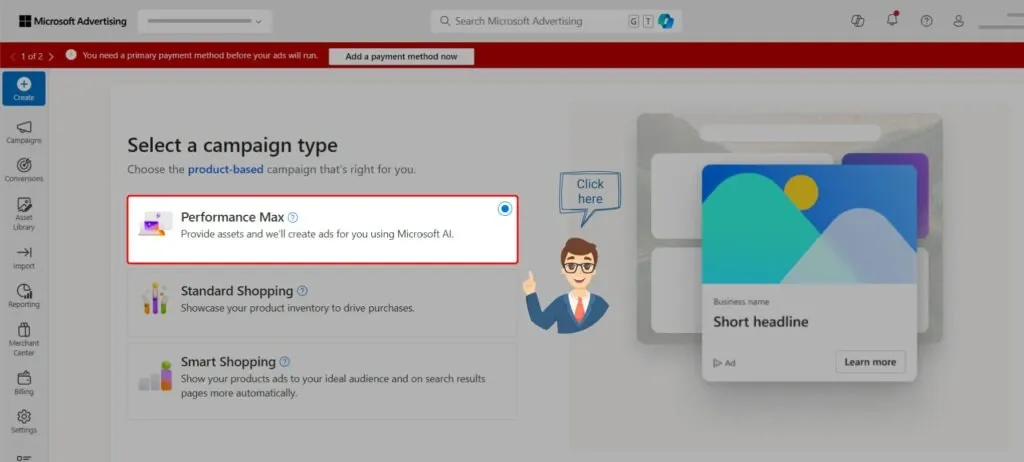Screen dimensions: 1024x462
Task: Open the account selector dropdown
Action: click(x=204, y=21)
